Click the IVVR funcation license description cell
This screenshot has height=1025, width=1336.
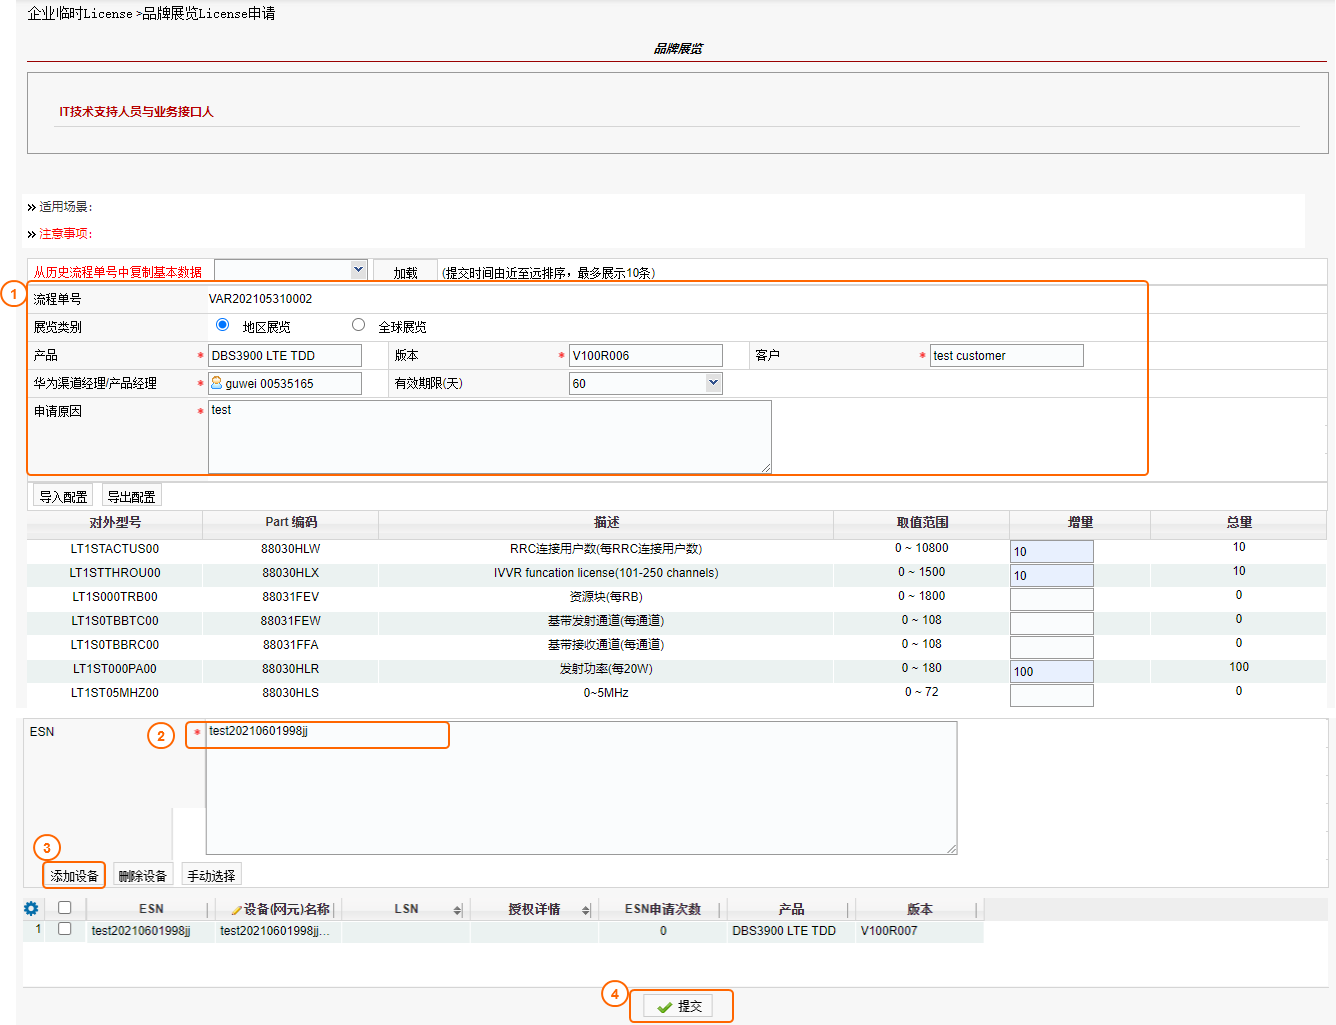606,573
